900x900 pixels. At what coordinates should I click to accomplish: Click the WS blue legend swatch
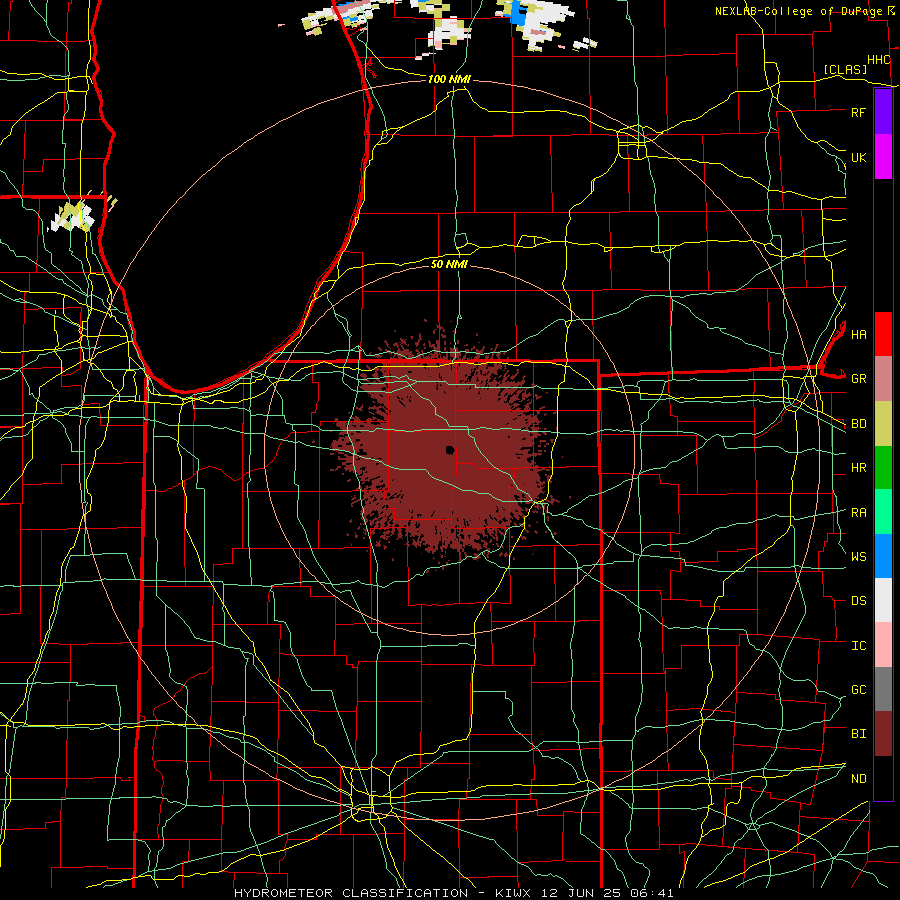(x=883, y=556)
